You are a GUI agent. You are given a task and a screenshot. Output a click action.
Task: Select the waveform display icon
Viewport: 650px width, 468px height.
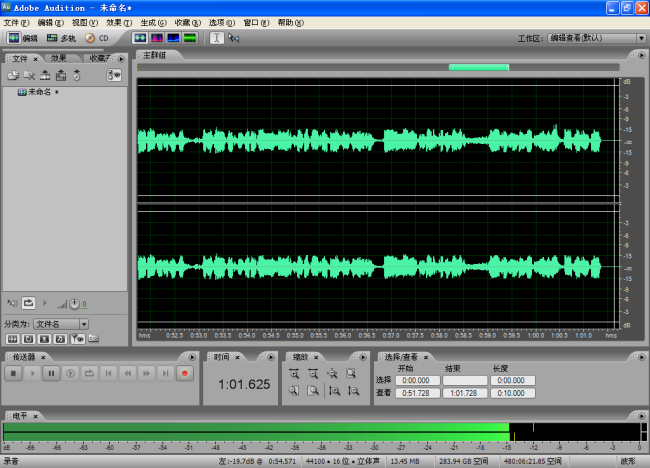tap(140, 38)
